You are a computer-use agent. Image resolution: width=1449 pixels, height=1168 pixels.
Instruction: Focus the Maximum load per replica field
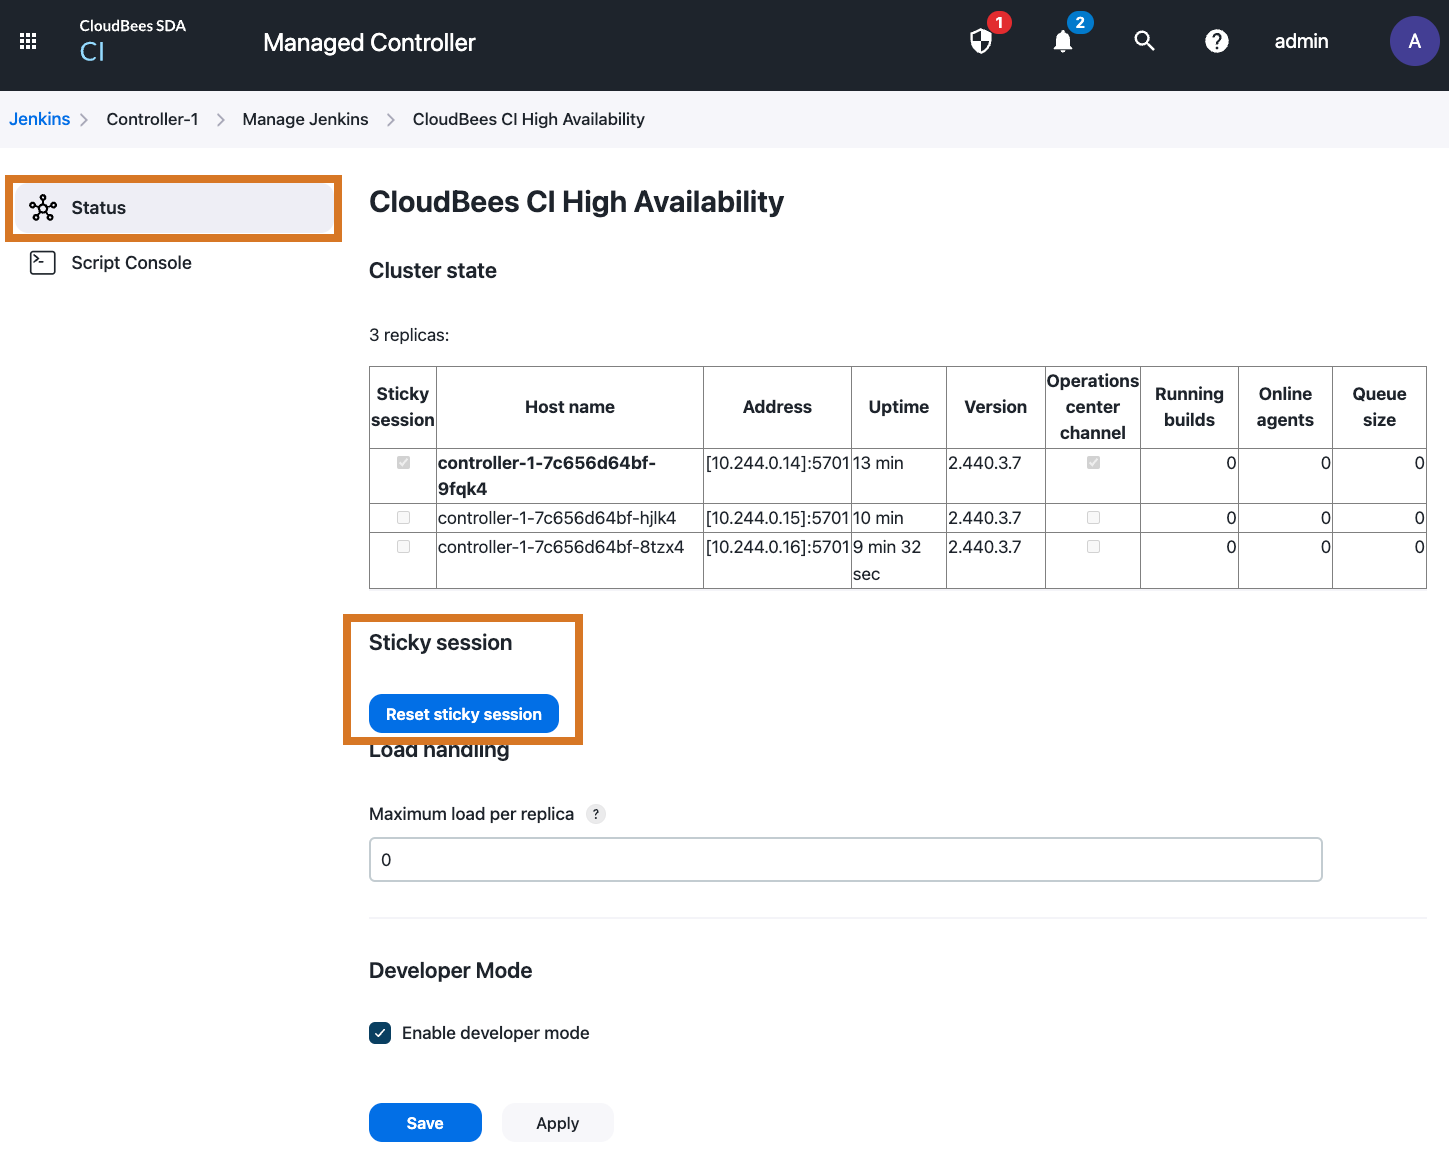(846, 860)
